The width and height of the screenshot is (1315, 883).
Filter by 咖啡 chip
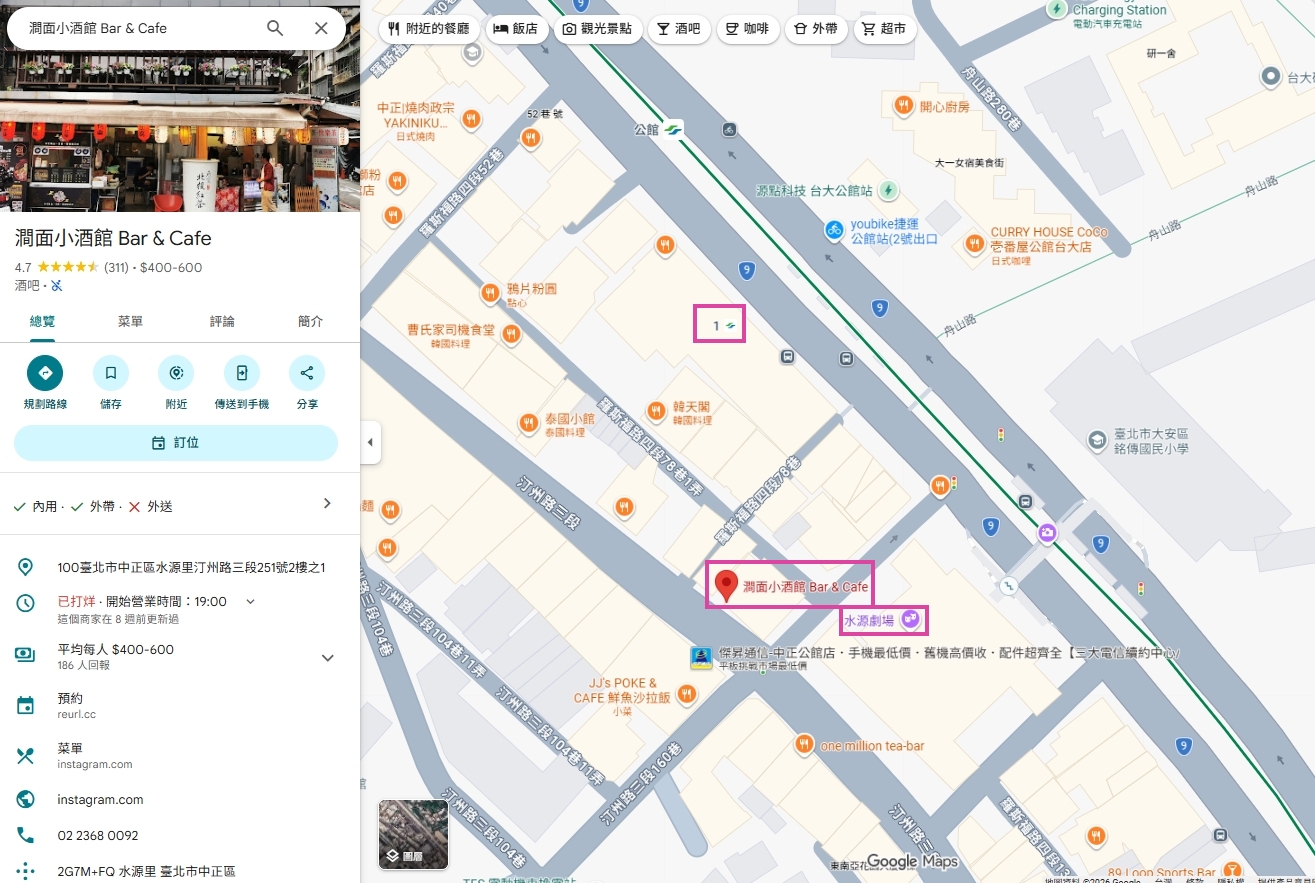point(748,29)
